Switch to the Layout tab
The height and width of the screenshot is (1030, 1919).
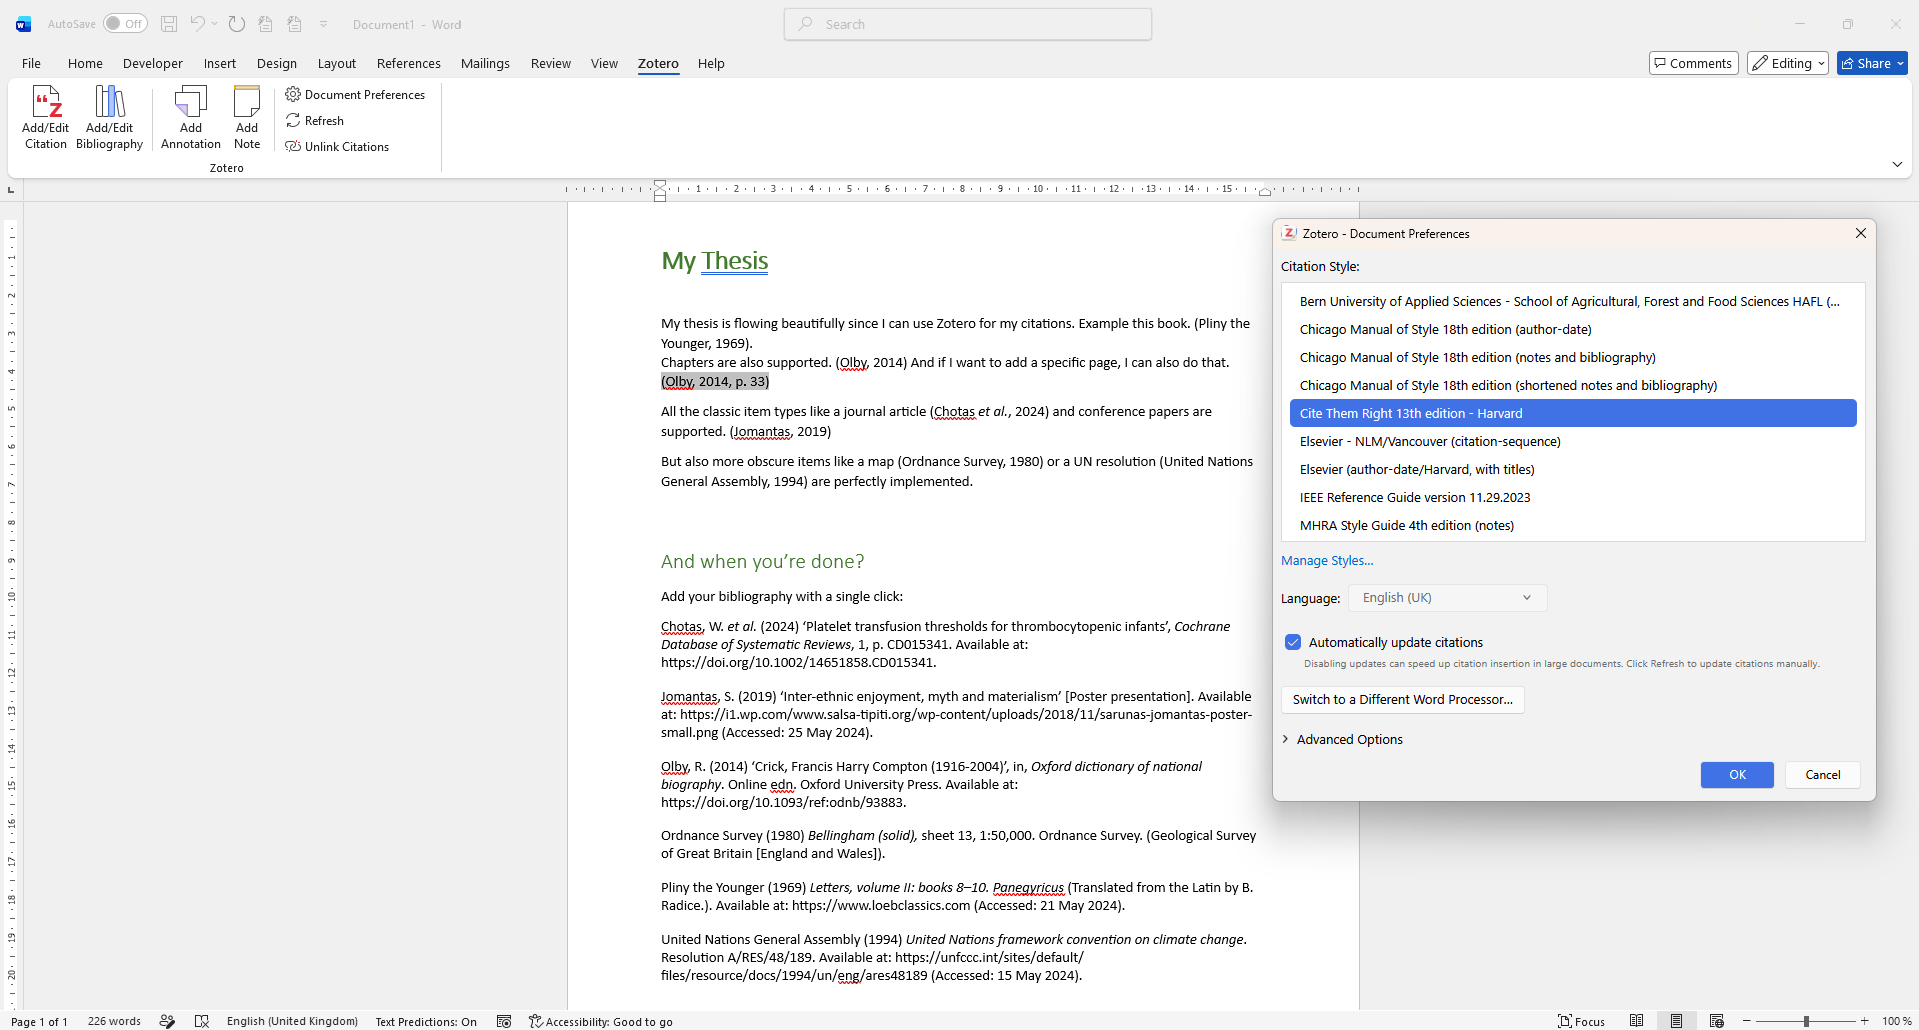tap(337, 63)
